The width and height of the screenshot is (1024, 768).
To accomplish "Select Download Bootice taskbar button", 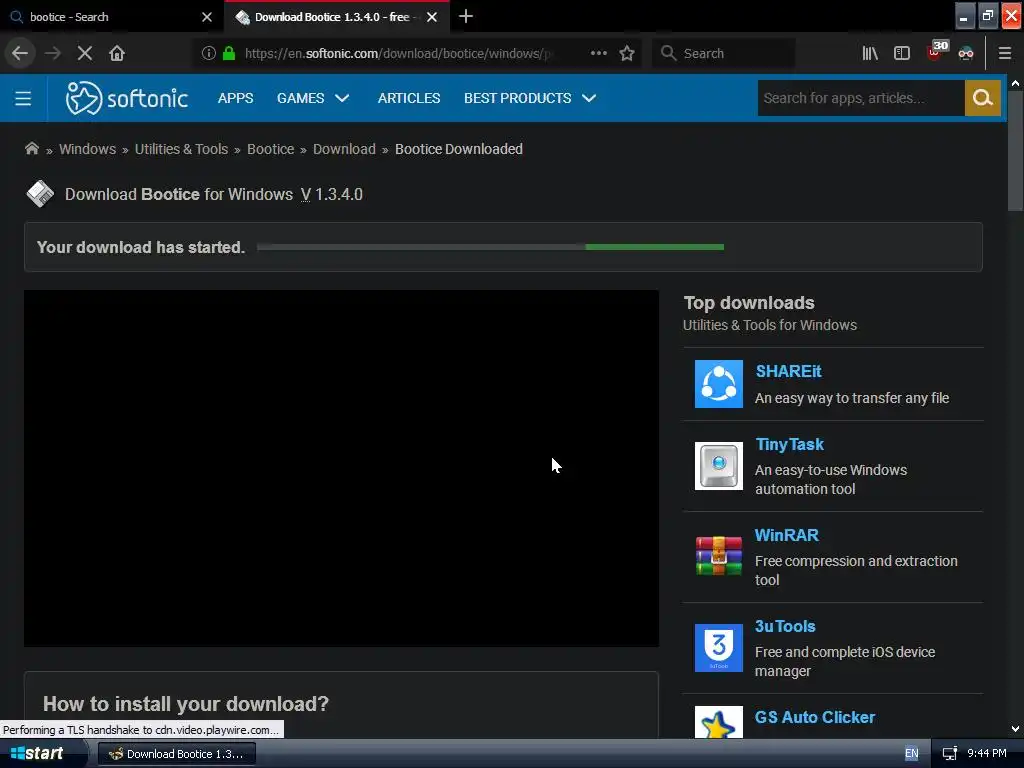I will [176, 754].
